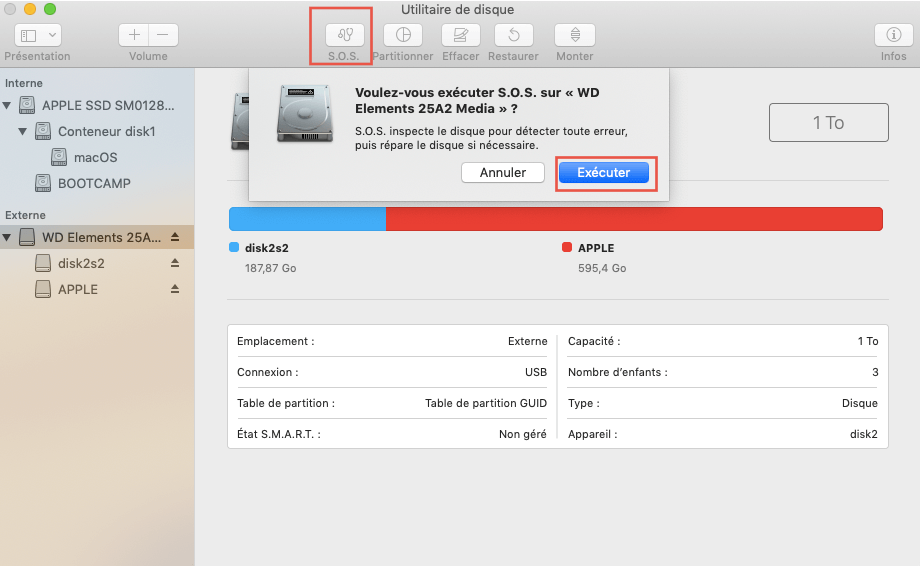Screen dimensions: 920x566
Task: Select the macOS volume in sidebar
Action: pyautogui.click(x=95, y=157)
